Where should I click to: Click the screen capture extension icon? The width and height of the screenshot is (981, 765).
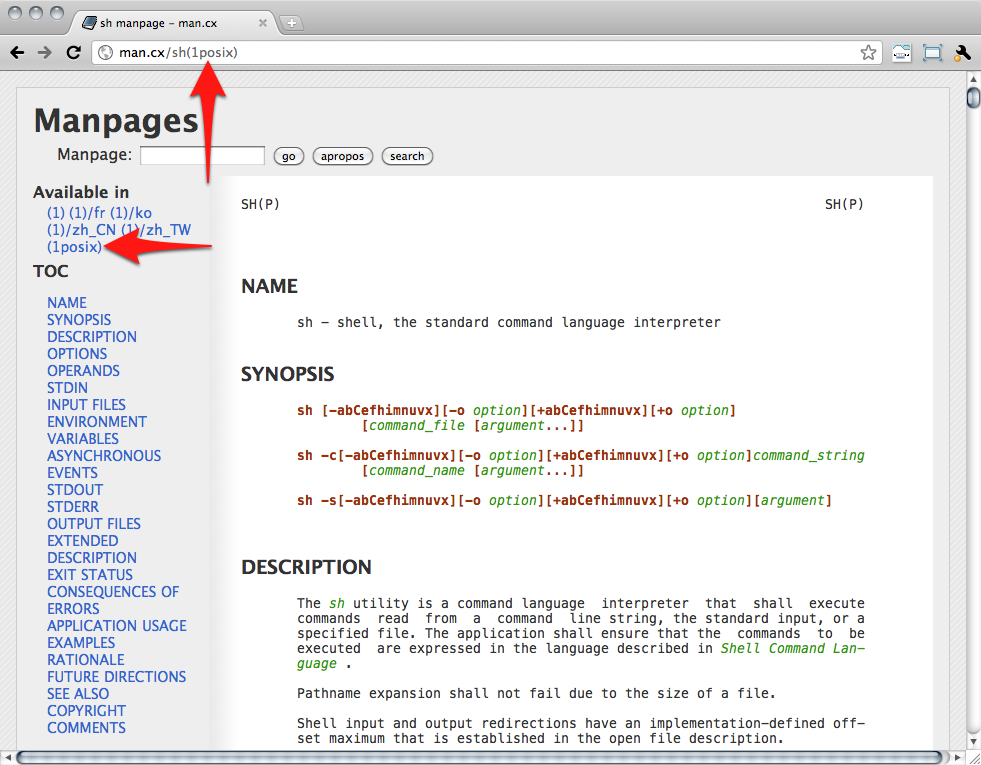tap(932, 53)
